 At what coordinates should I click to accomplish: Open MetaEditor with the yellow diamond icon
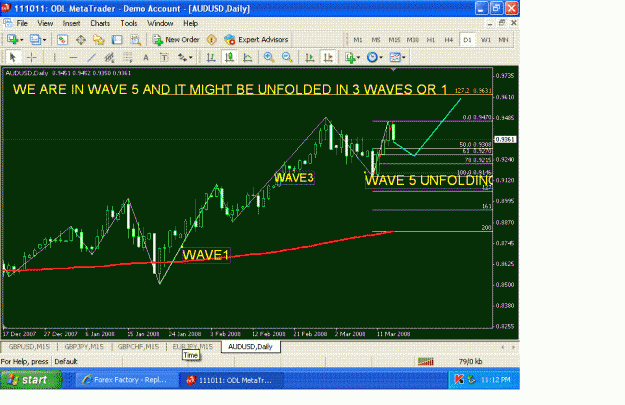coord(212,39)
